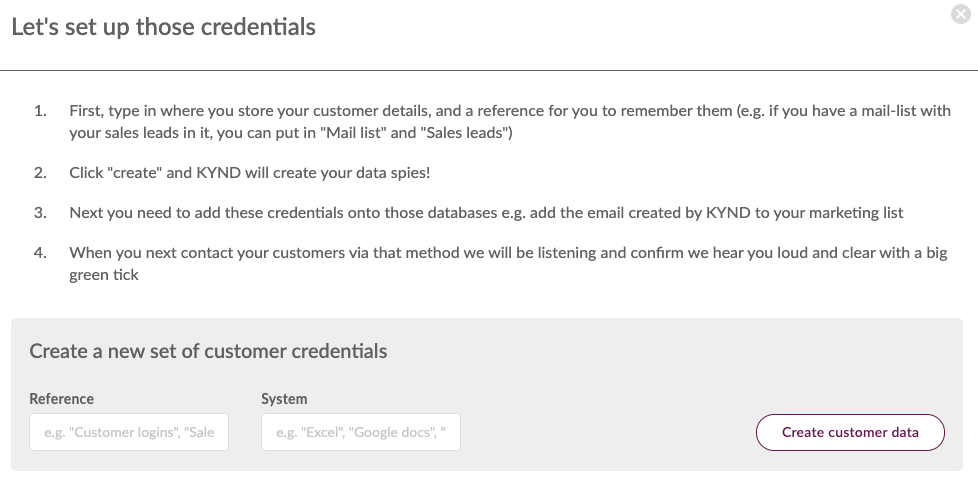Click the Reference field label

click(62, 398)
